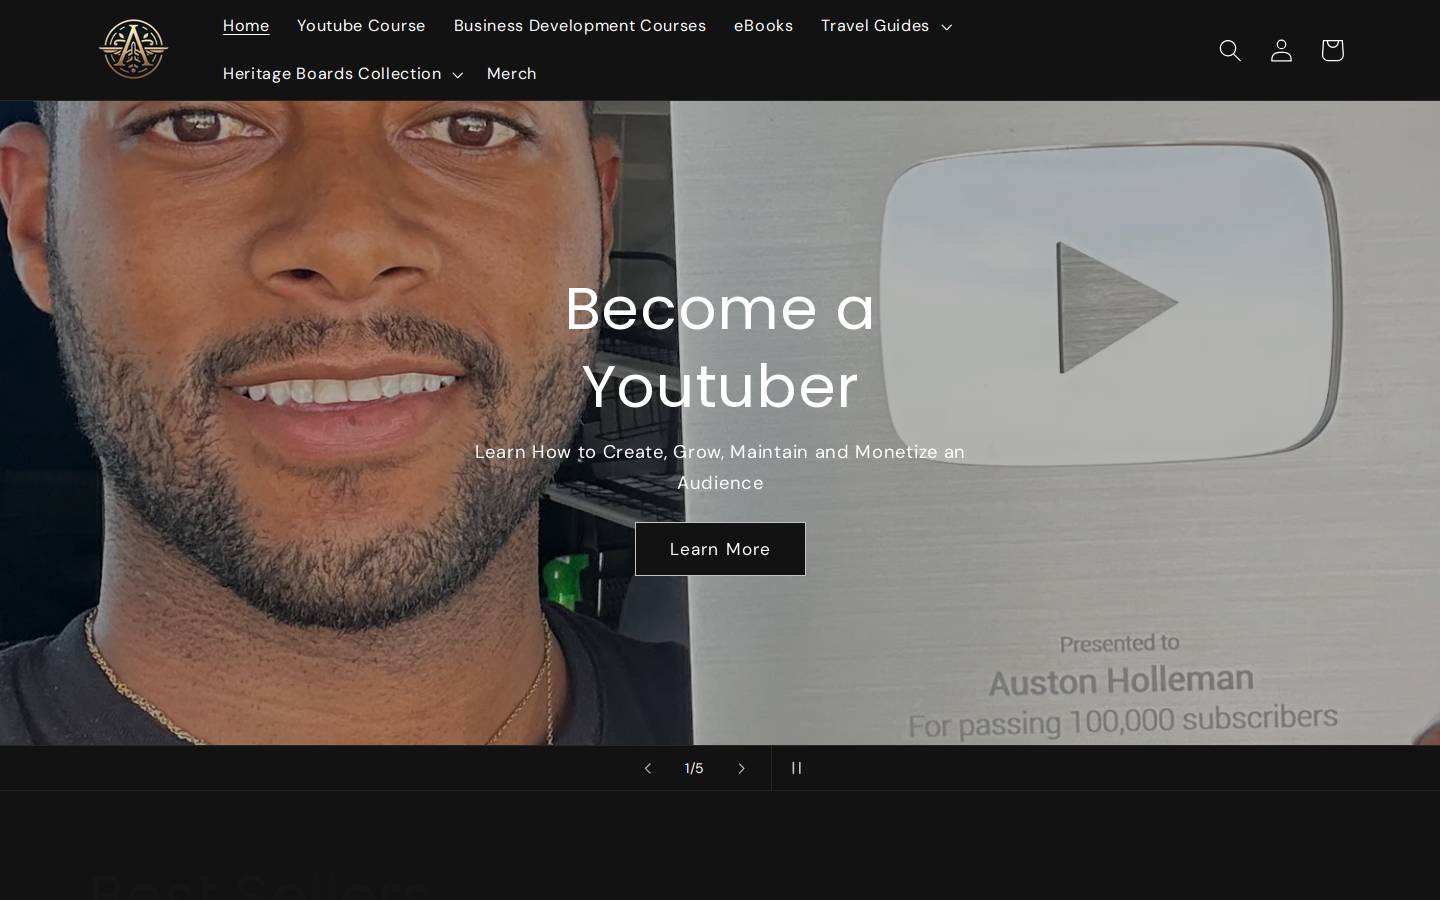
Task: Open the Home menu link
Action: point(246,25)
